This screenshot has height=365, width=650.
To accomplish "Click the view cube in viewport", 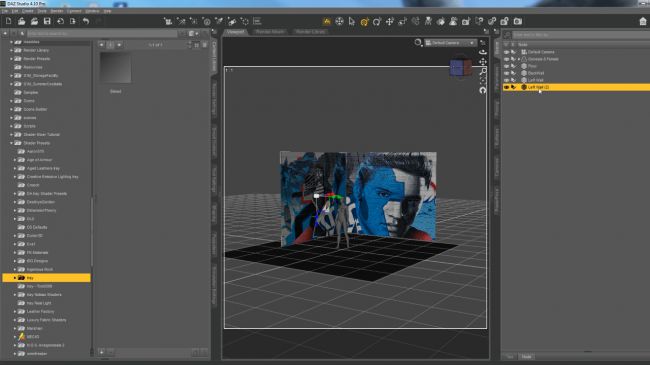I will tap(461, 68).
